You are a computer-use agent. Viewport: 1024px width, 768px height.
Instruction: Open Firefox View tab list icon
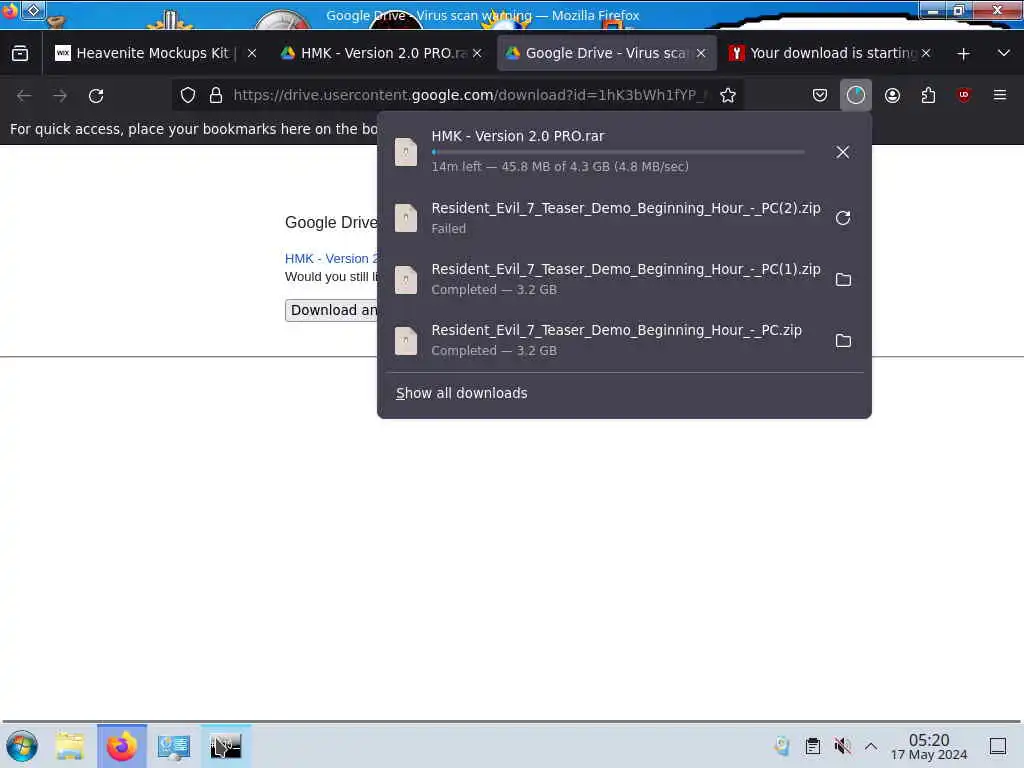click(20, 54)
